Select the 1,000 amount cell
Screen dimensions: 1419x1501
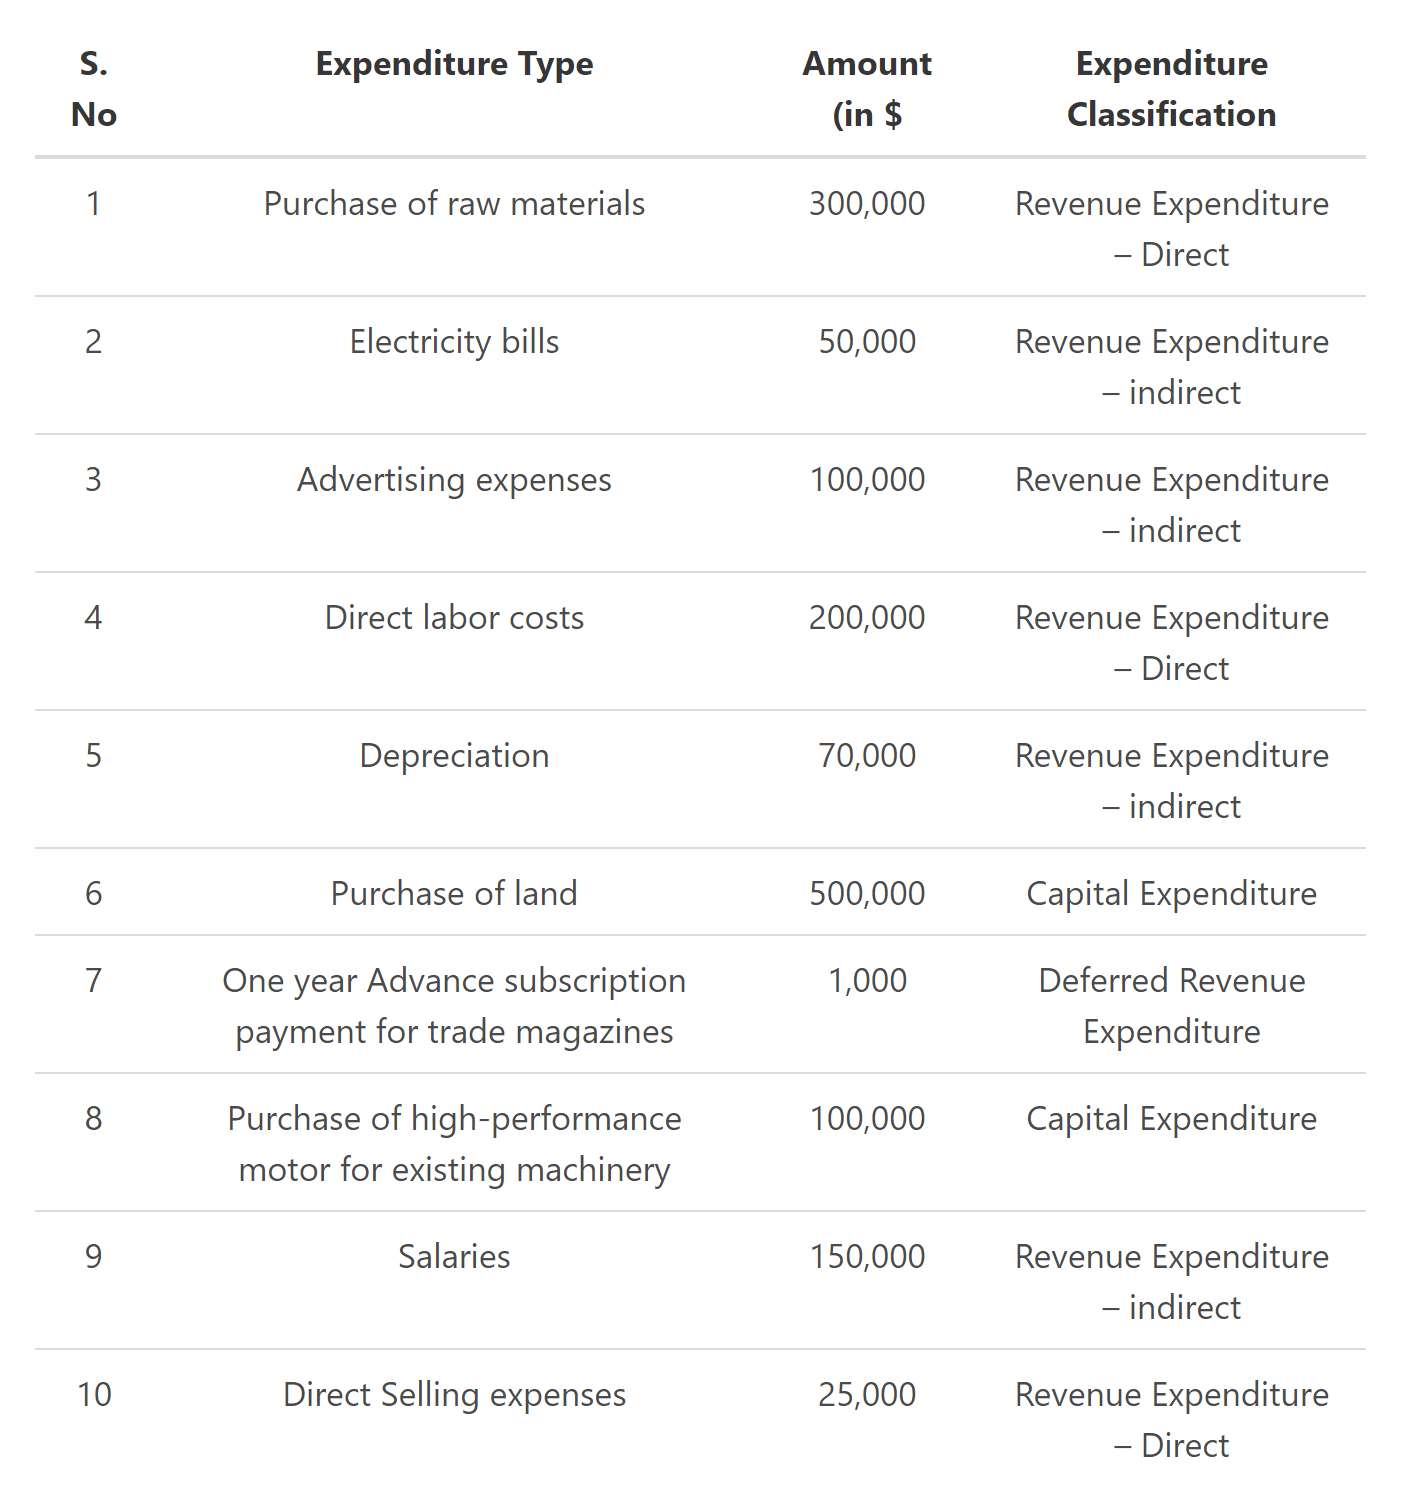coord(867,981)
